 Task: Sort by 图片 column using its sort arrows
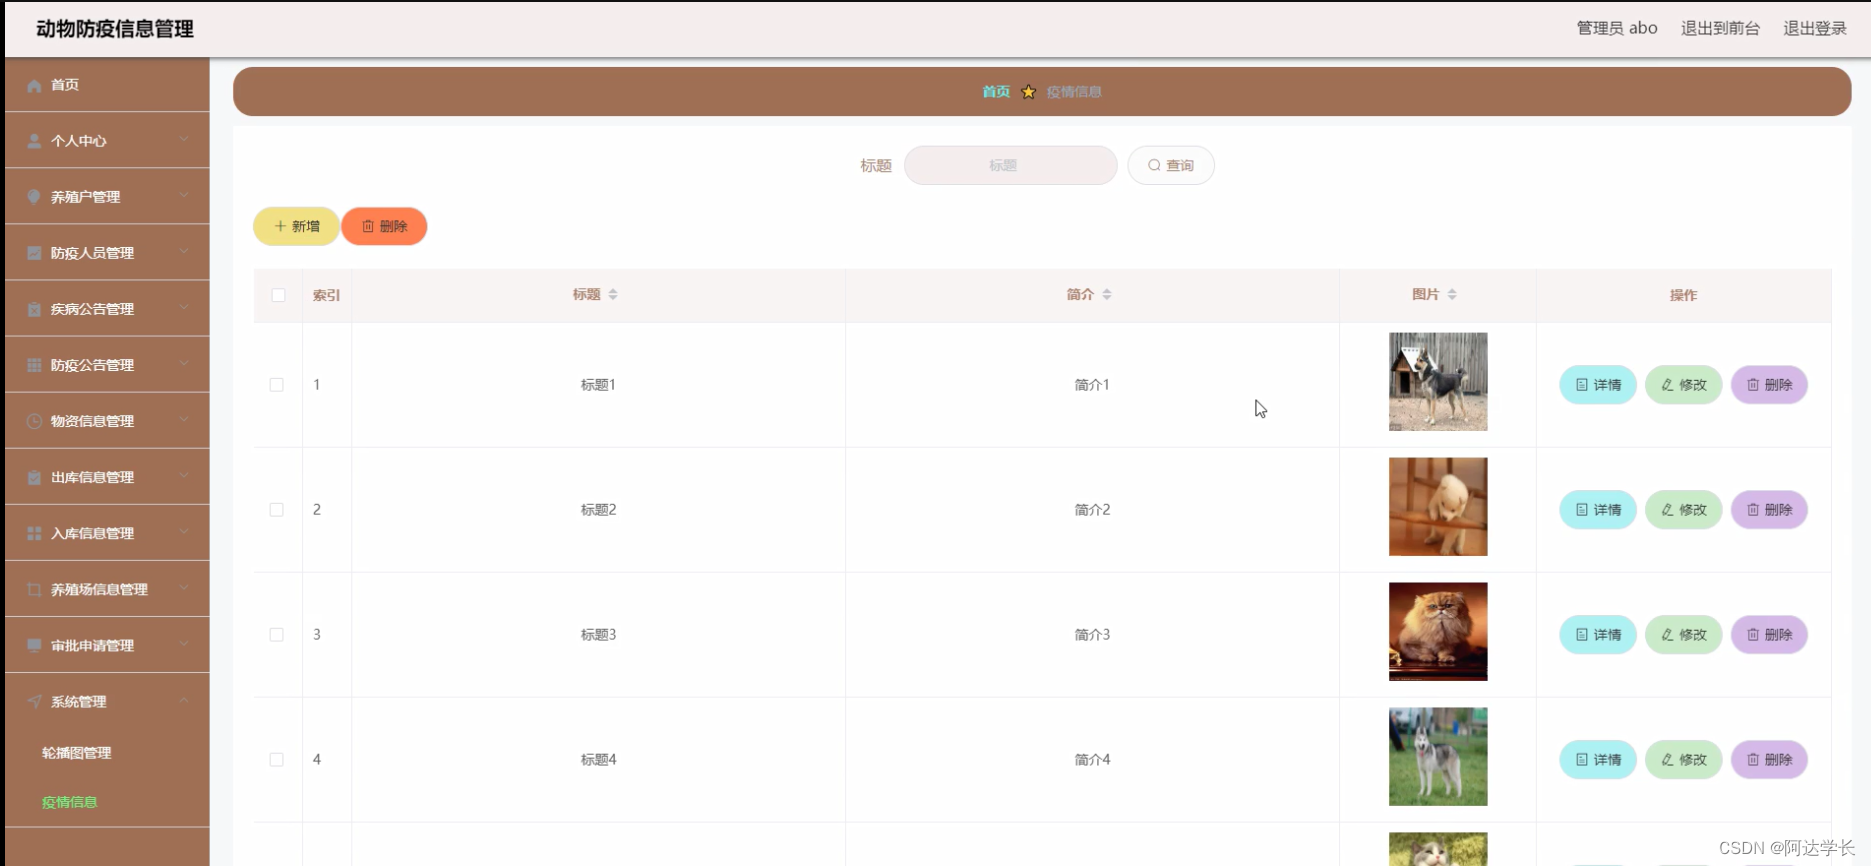(x=1452, y=294)
